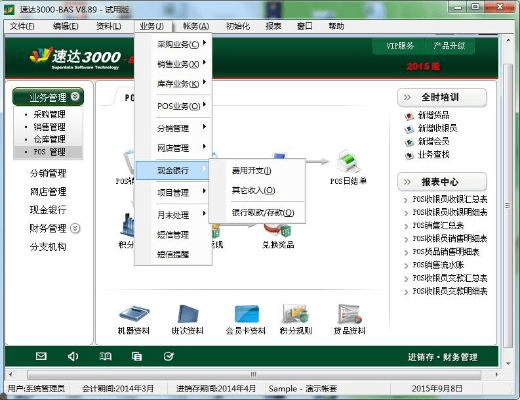Viewport: 520px width, 400px height.
Task: Select 银行取款/存款(Q) submenu item
Action: coord(257,212)
